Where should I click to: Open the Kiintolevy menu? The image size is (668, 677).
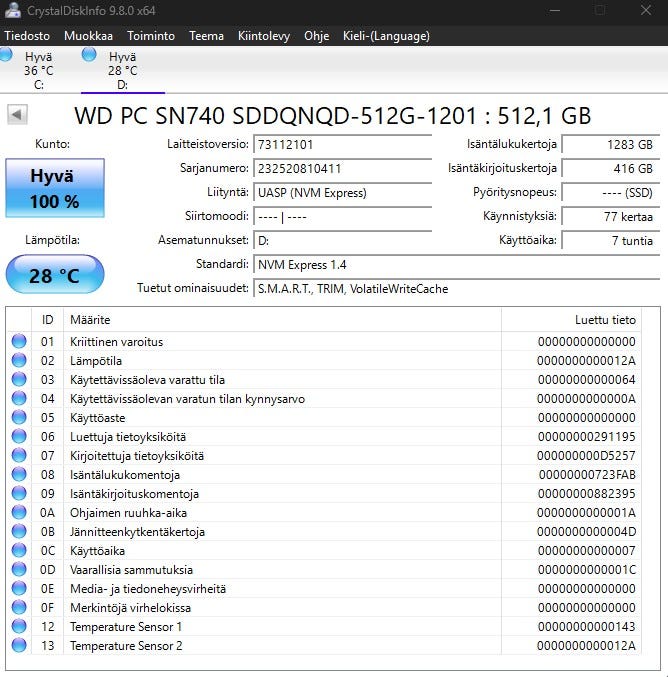[x=264, y=36]
